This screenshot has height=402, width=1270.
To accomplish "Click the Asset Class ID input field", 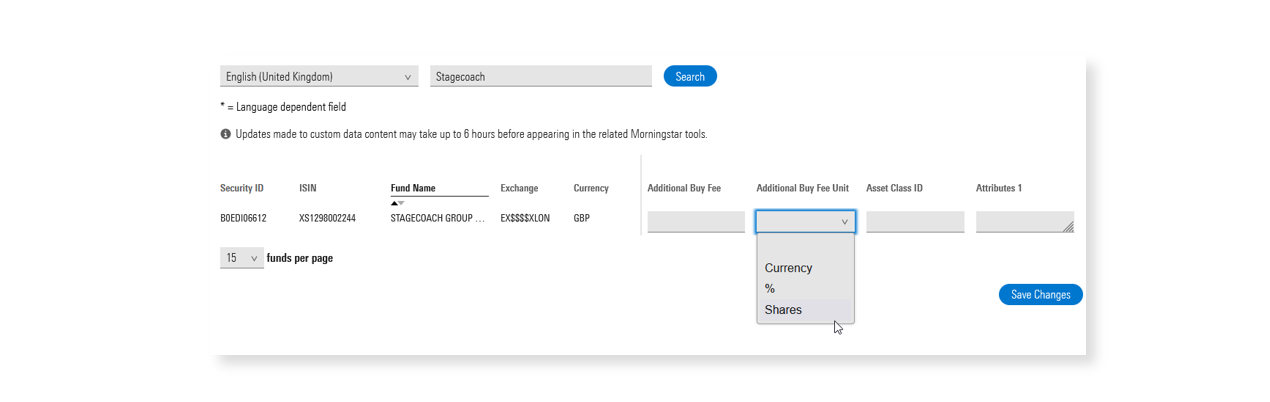I will 915,222.
